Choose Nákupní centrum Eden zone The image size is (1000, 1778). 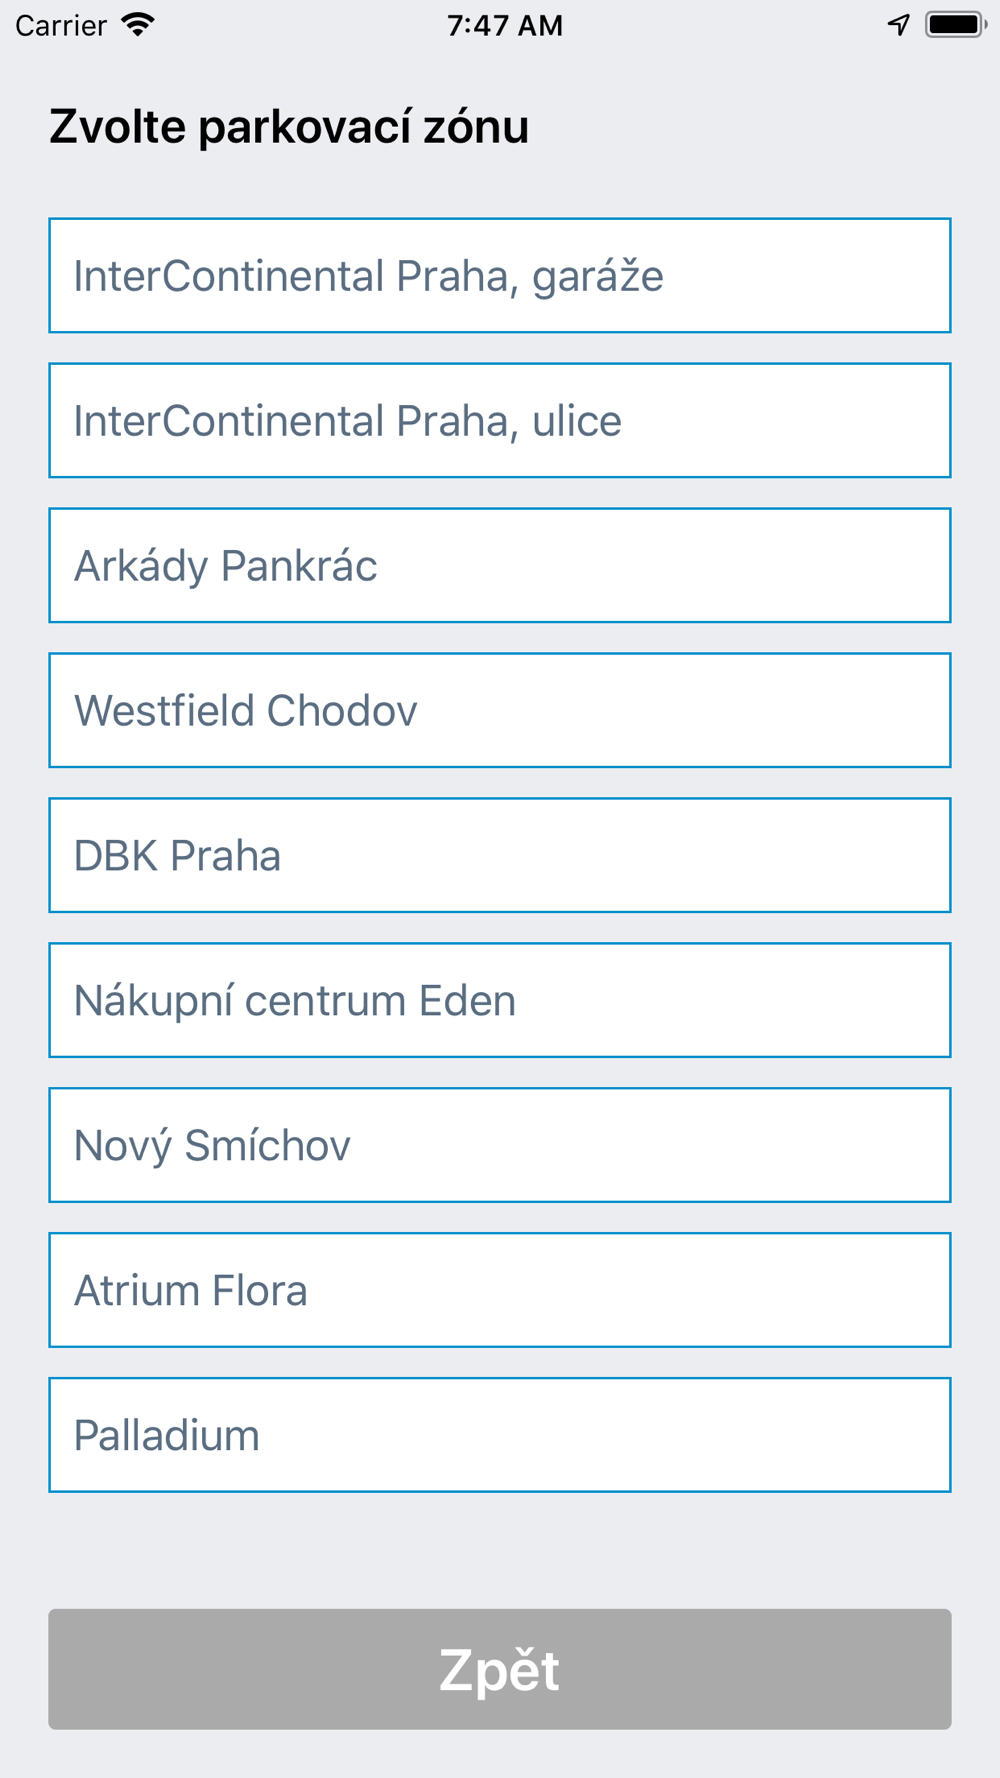500,1000
